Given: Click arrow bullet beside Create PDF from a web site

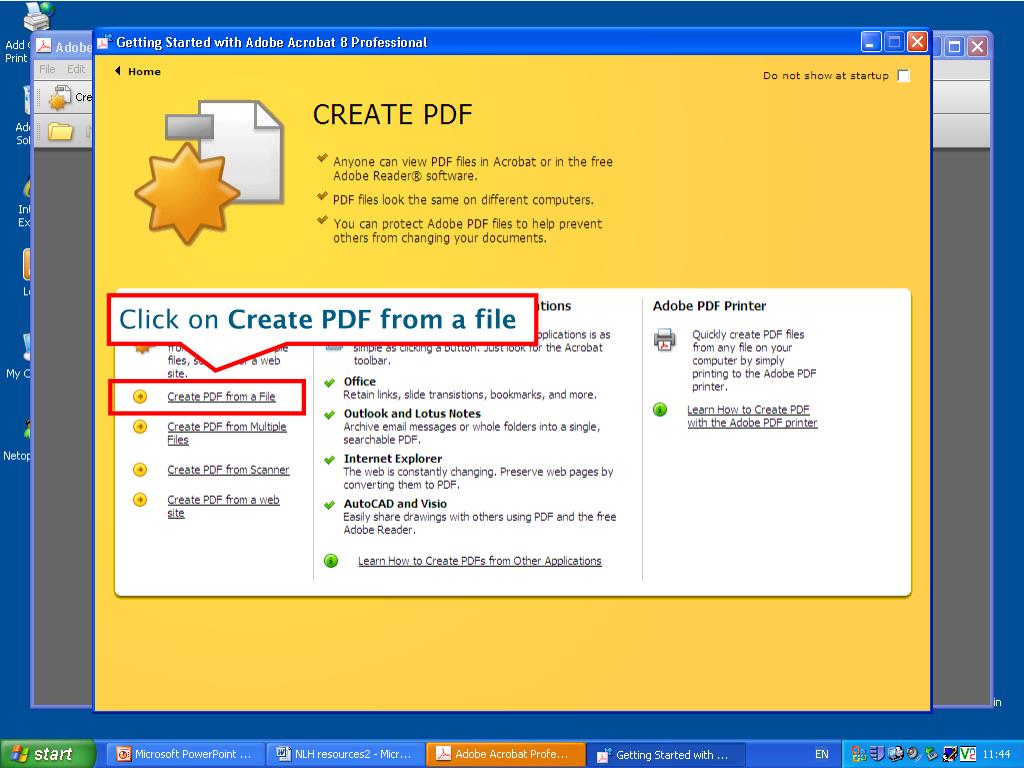Looking at the screenshot, I should pos(140,500).
